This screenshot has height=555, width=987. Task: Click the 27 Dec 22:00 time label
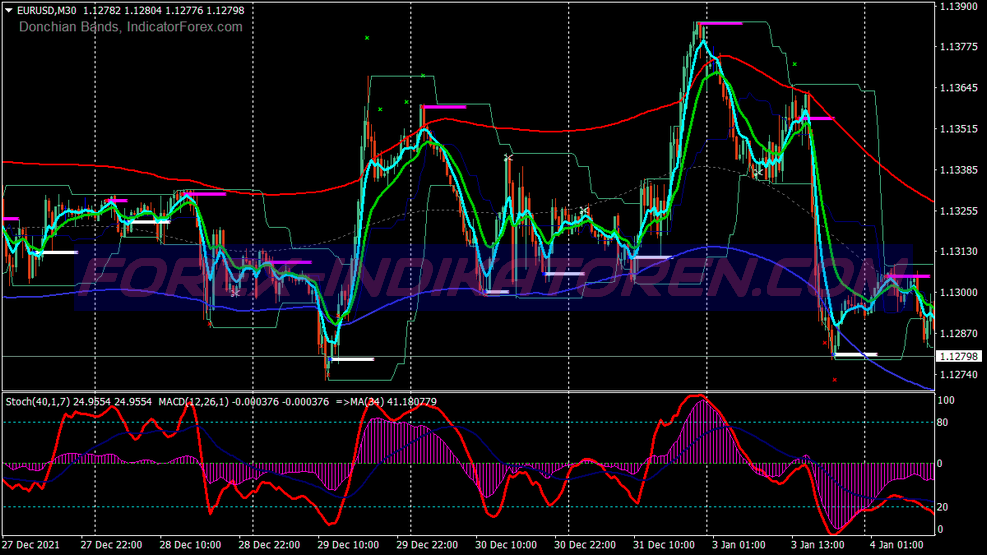click(111, 544)
